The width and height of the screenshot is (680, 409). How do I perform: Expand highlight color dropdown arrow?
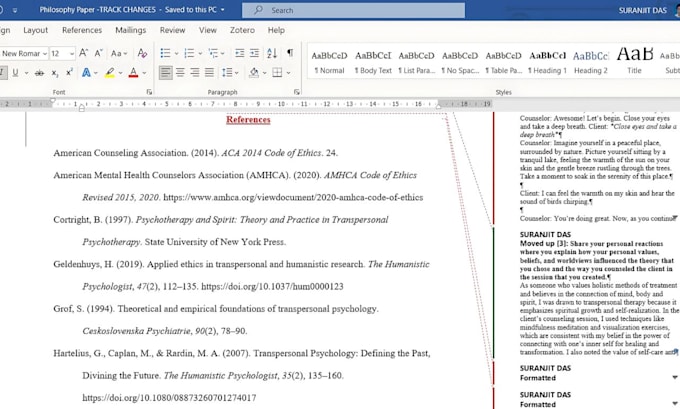tap(121, 73)
